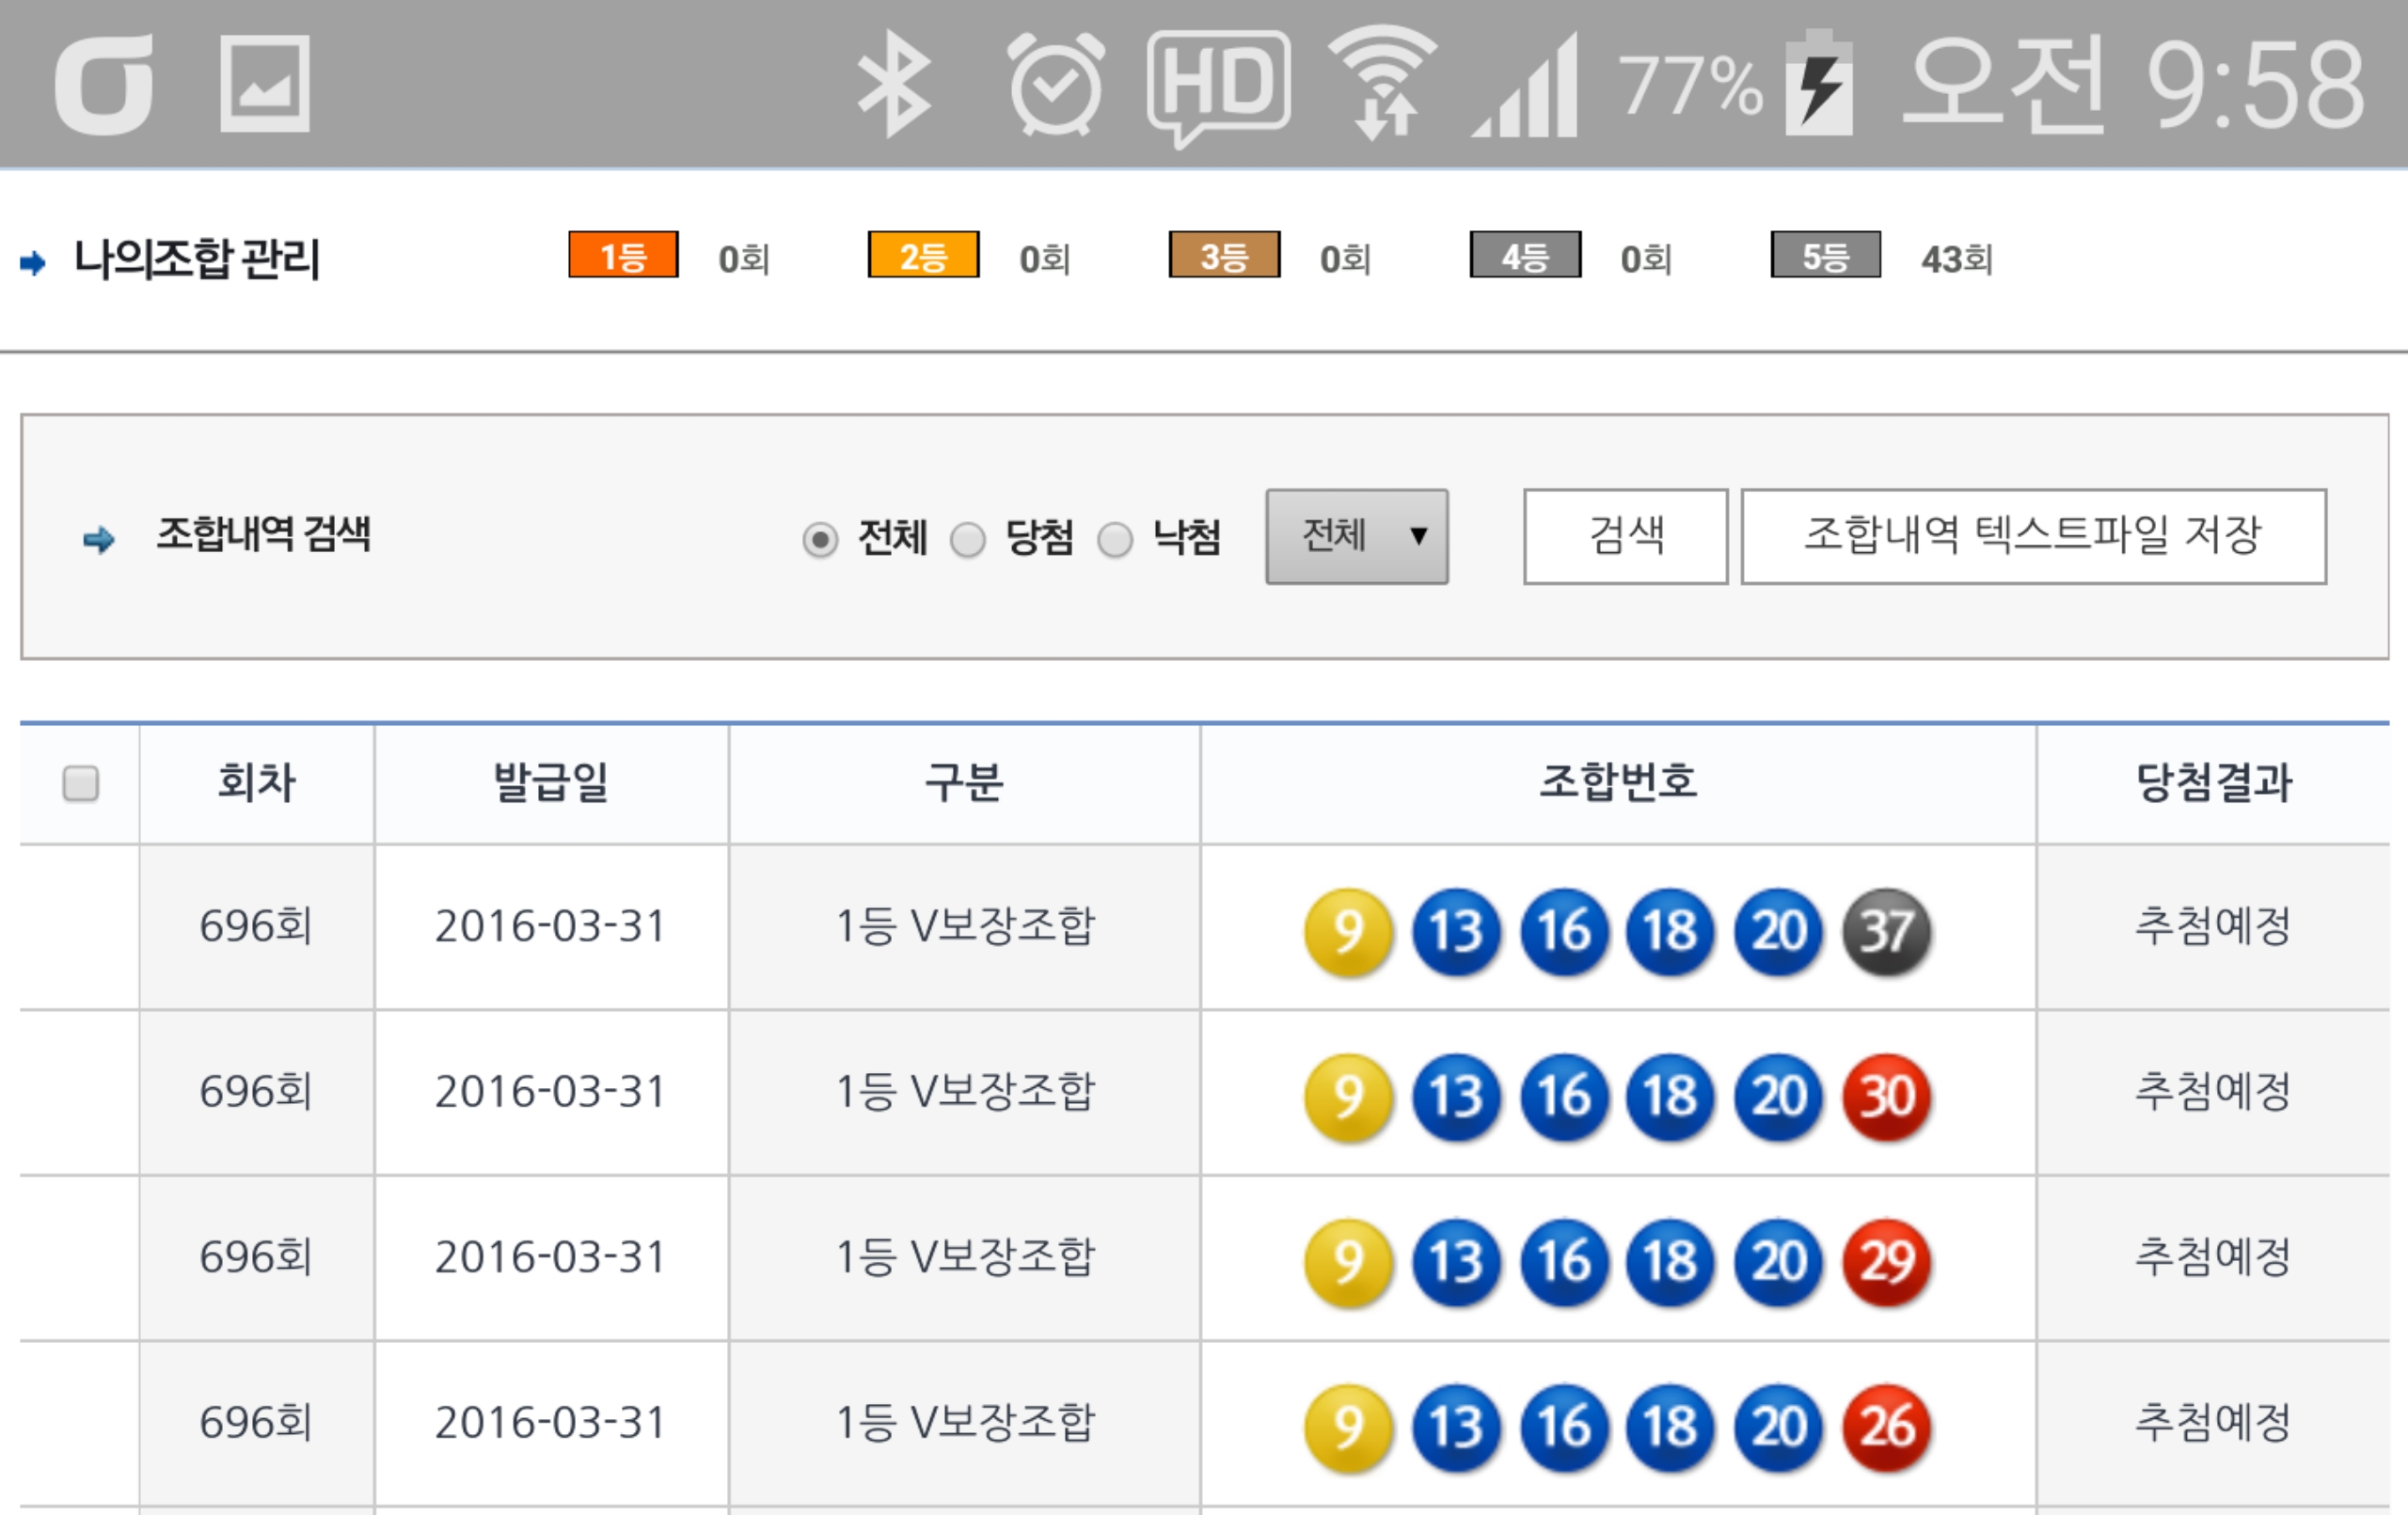
Task: Select the 전체 radio button
Action: tap(820, 540)
